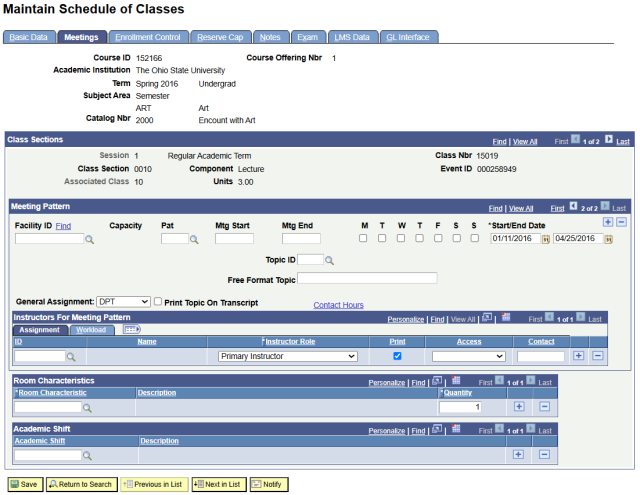
Task: Uncheck instructor Print checkbox
Action: click(397, 356)
